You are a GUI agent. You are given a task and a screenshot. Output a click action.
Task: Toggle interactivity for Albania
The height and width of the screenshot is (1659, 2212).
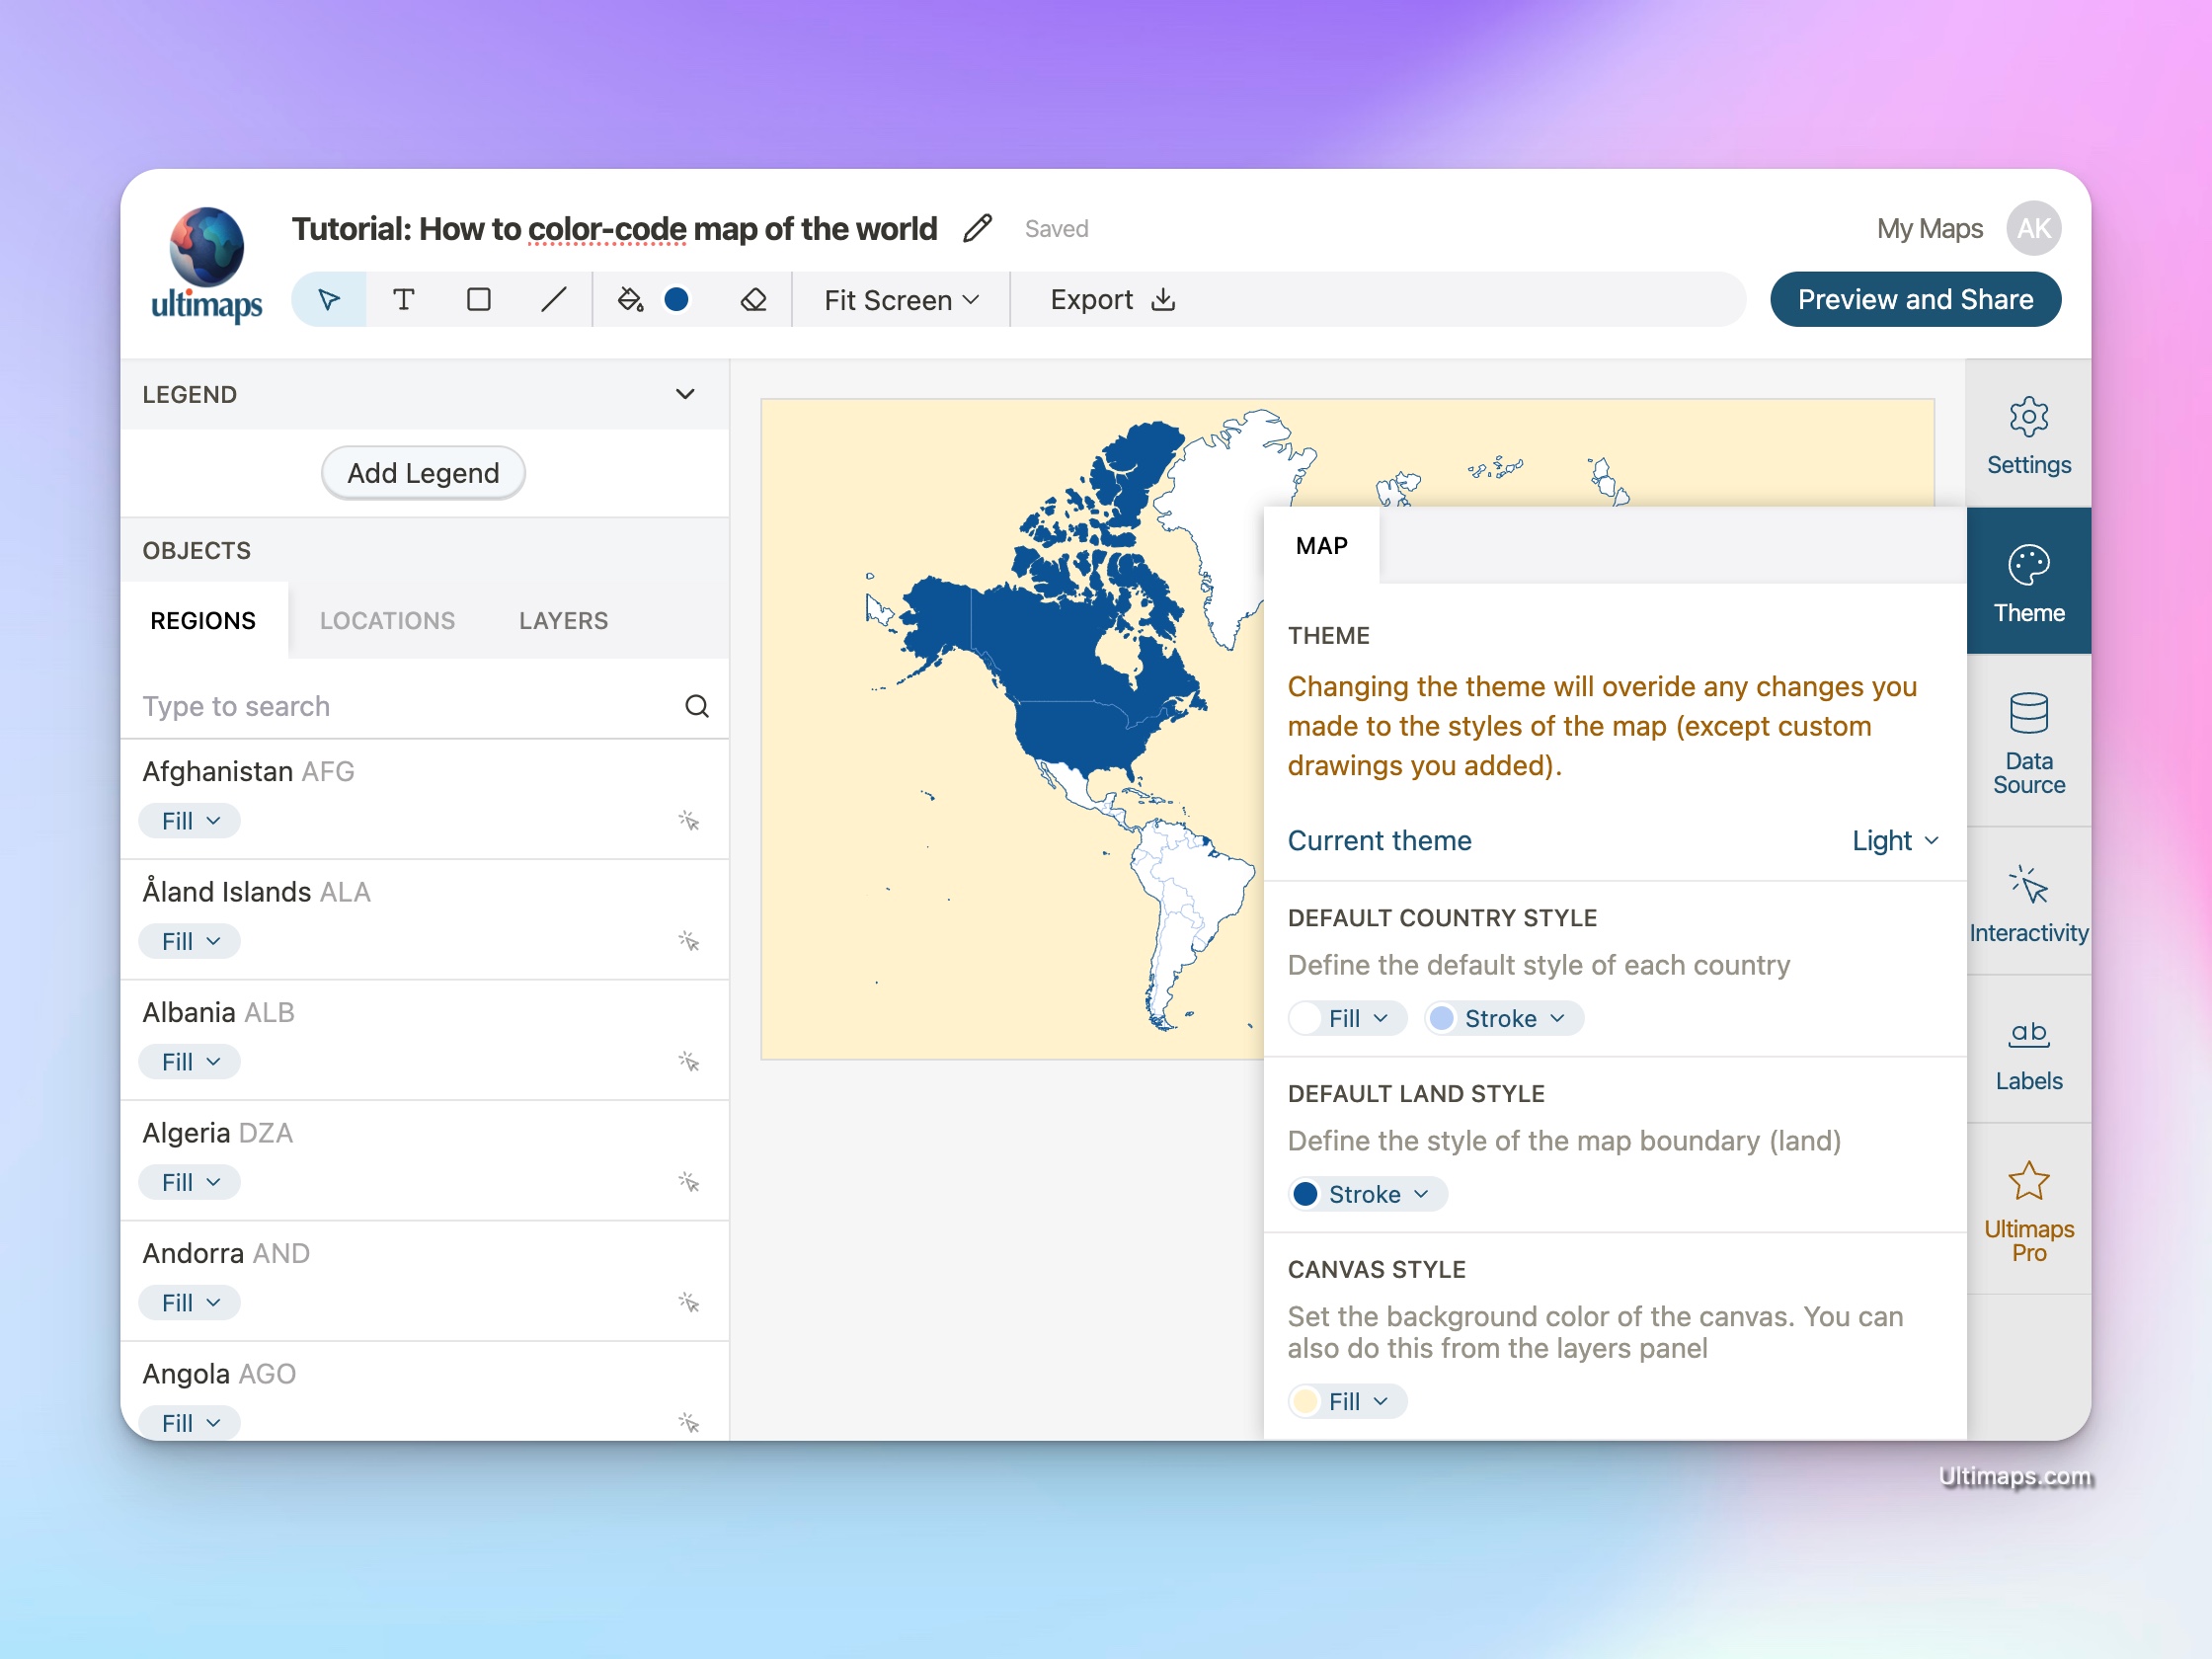click(689, 1062)
